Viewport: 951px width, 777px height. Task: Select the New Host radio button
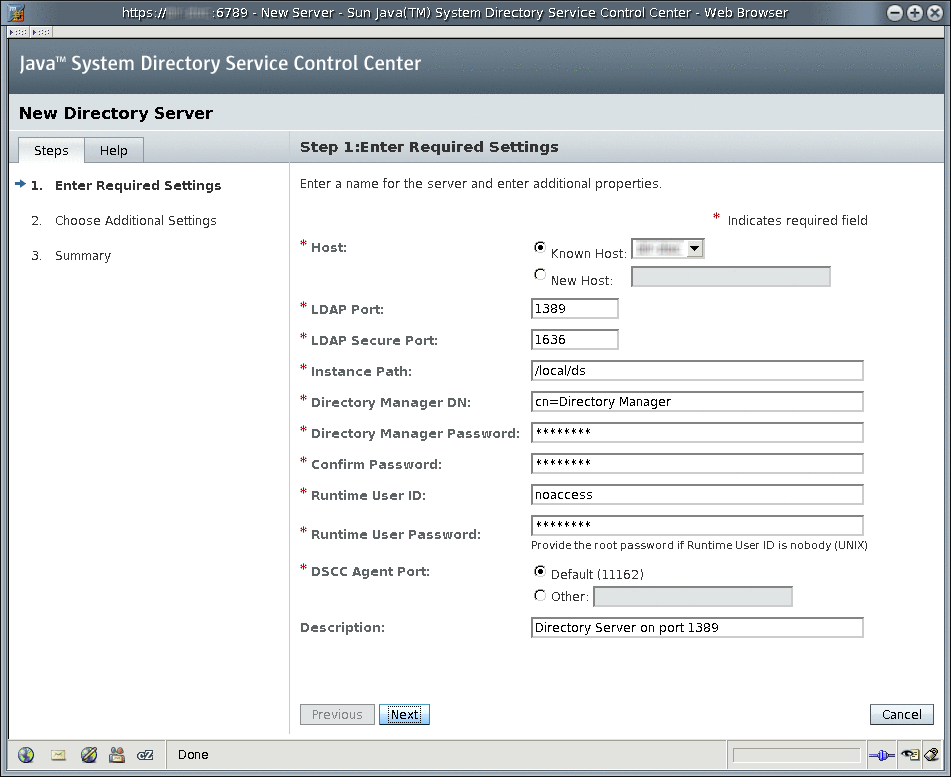(540, 274)
